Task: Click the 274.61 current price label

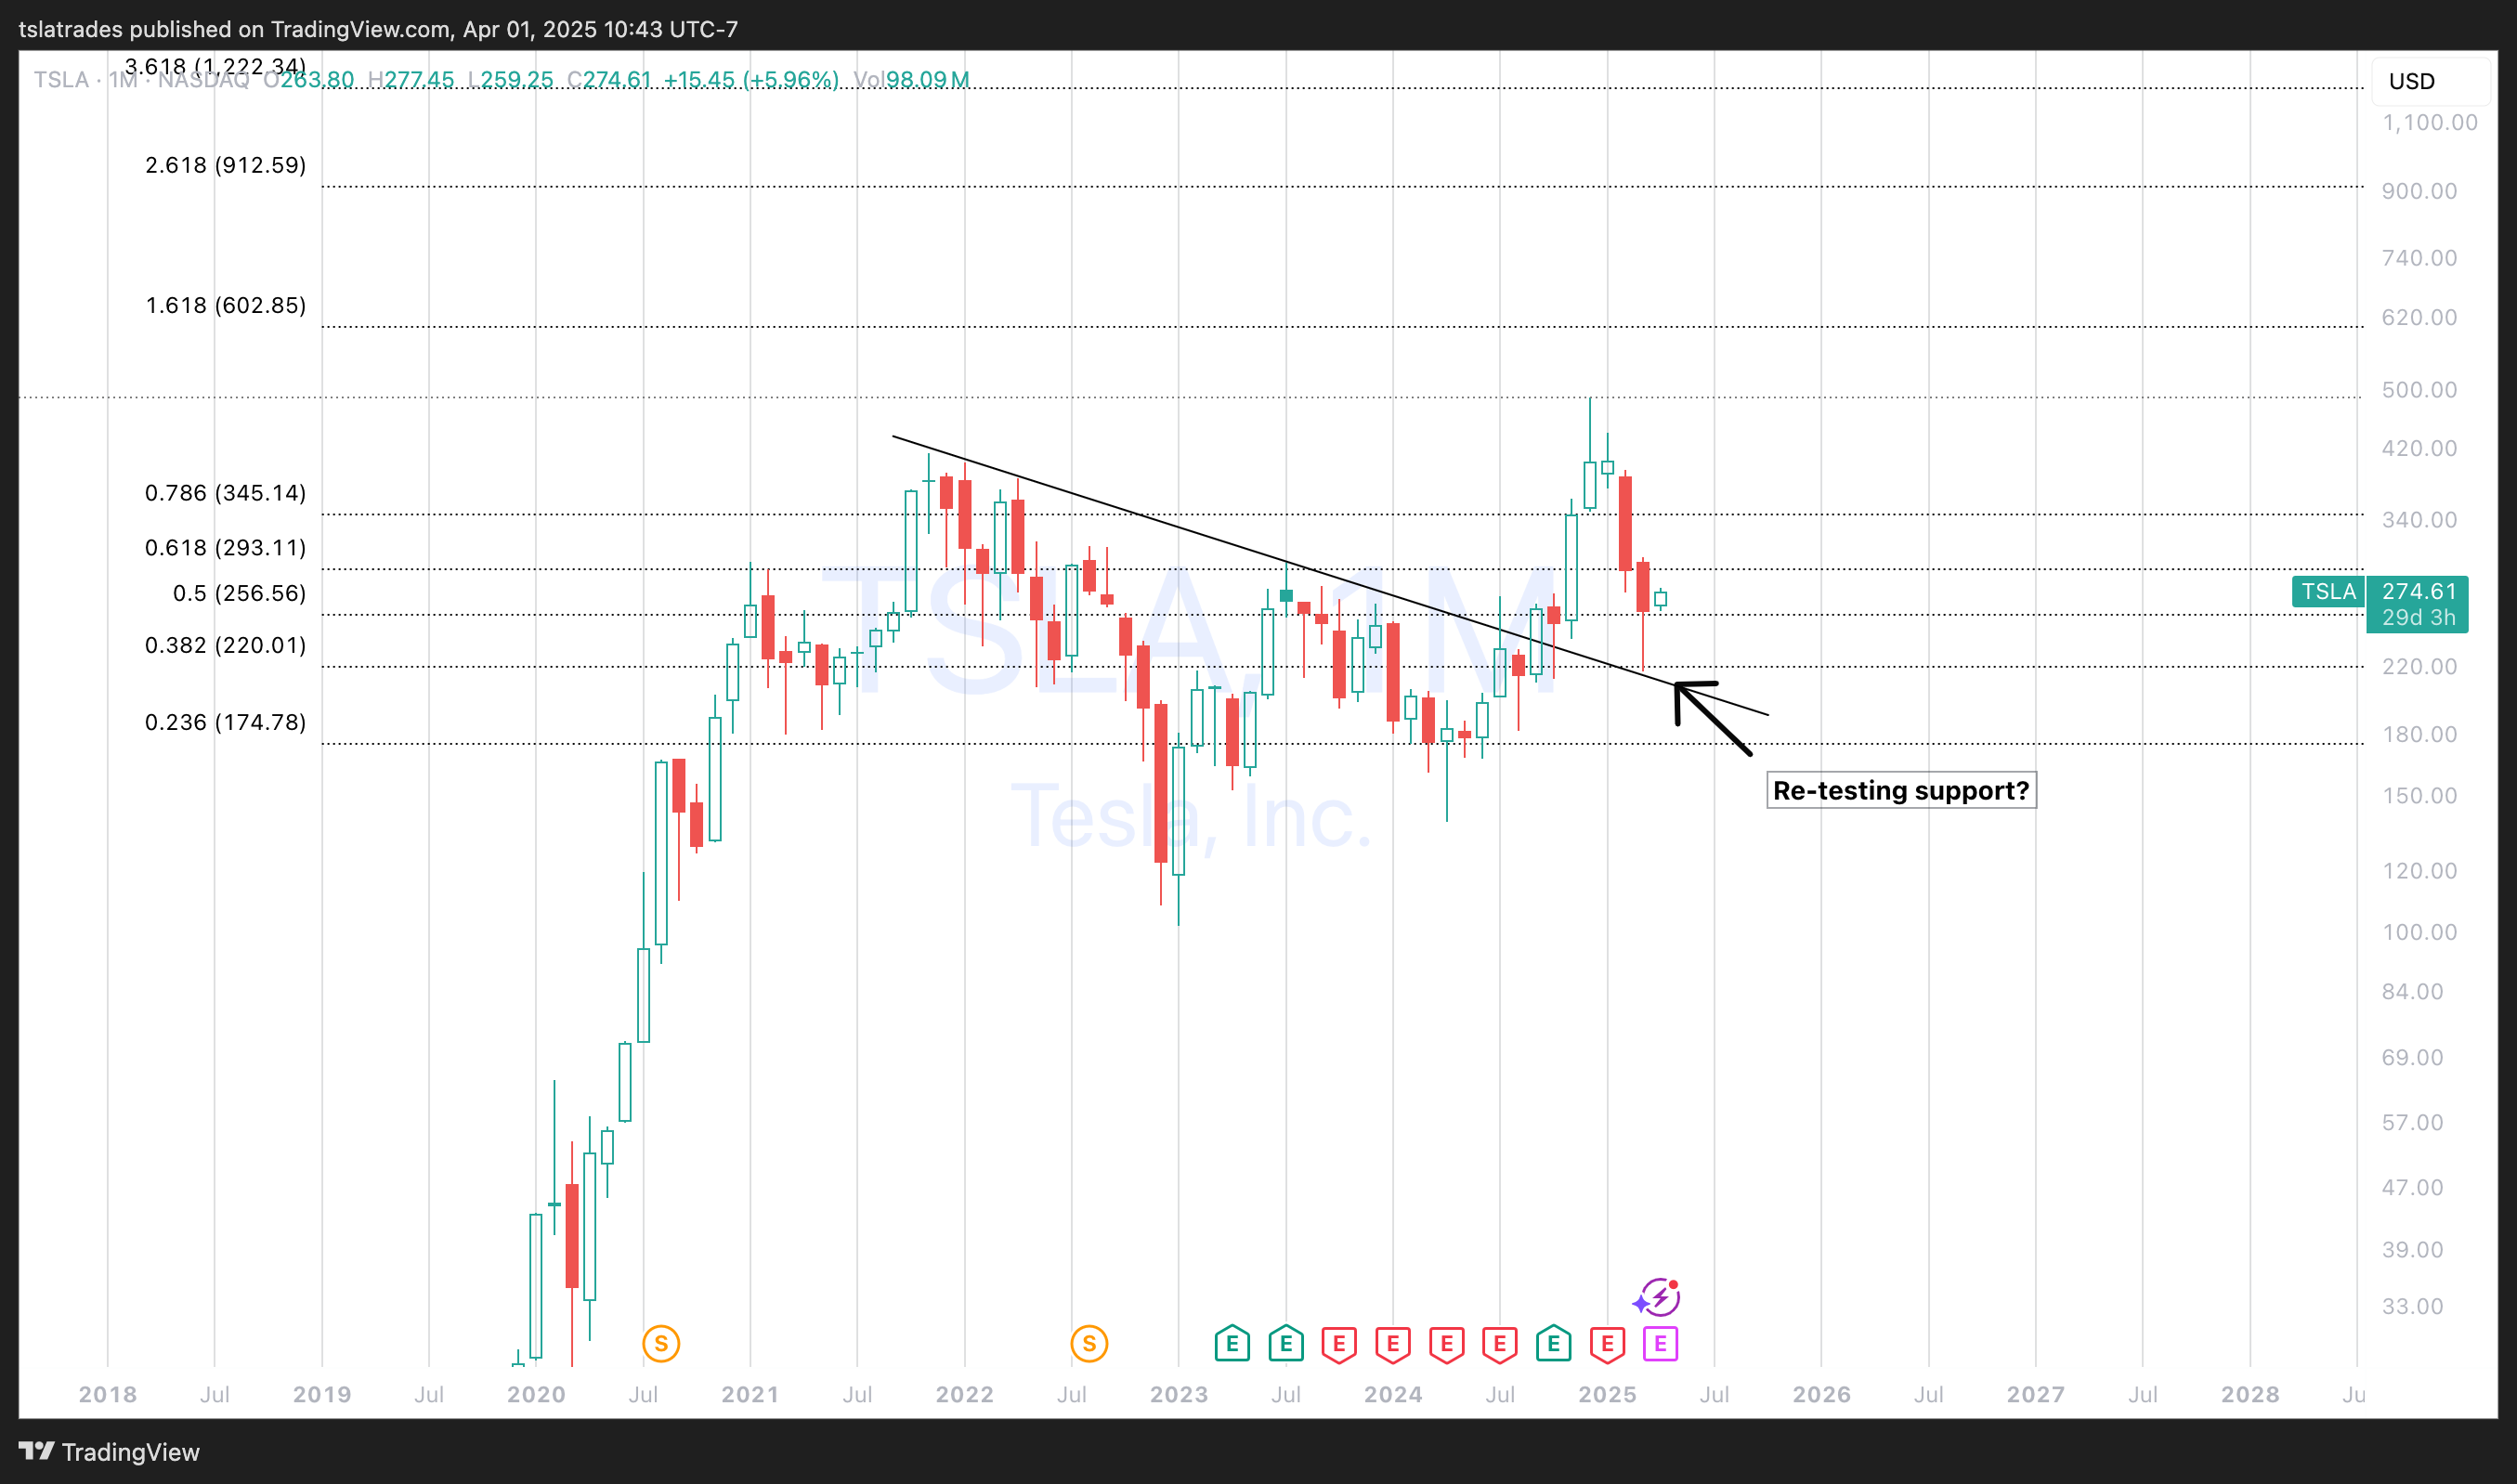Action: click(2418, 591)
